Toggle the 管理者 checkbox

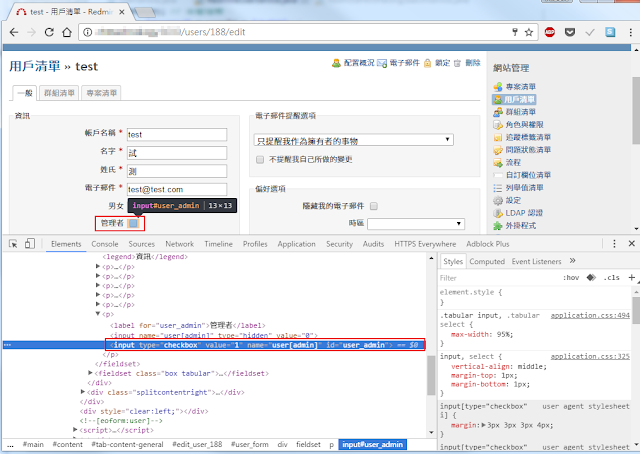pyautogui.click(x=133, y=223)
